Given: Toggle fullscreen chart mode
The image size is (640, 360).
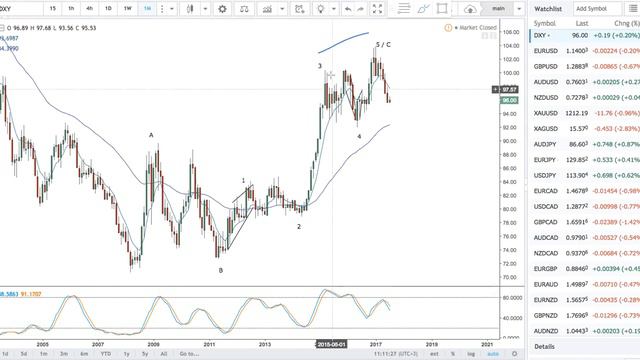Looking at the screenshot, I should click(378, 9).
